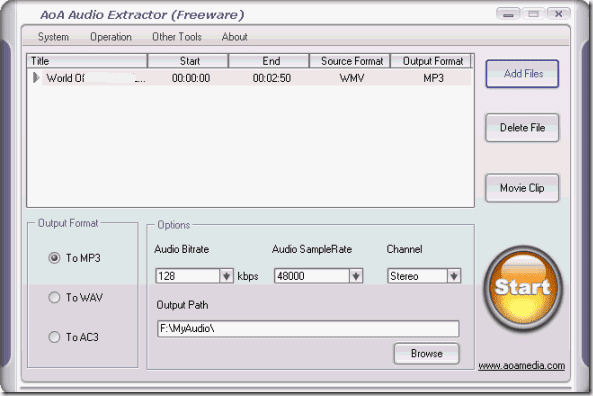The height and width of the screenshot is (396, 593).
Task: Click the Stereo channel value field
Action: 418,276
